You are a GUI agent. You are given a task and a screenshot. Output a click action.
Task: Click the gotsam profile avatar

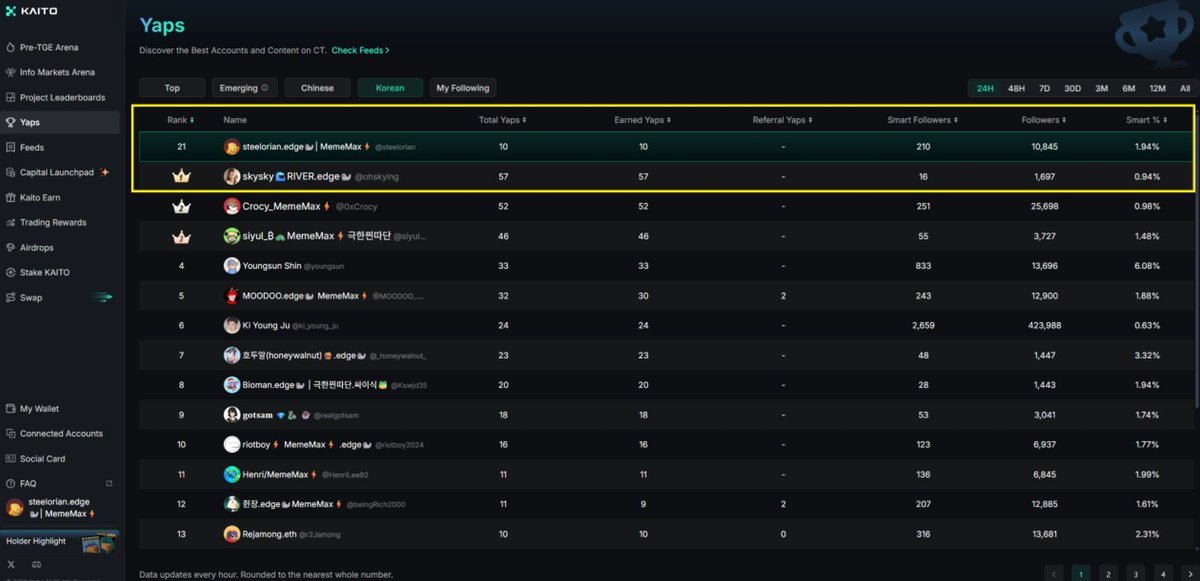[x=232, y=414]
